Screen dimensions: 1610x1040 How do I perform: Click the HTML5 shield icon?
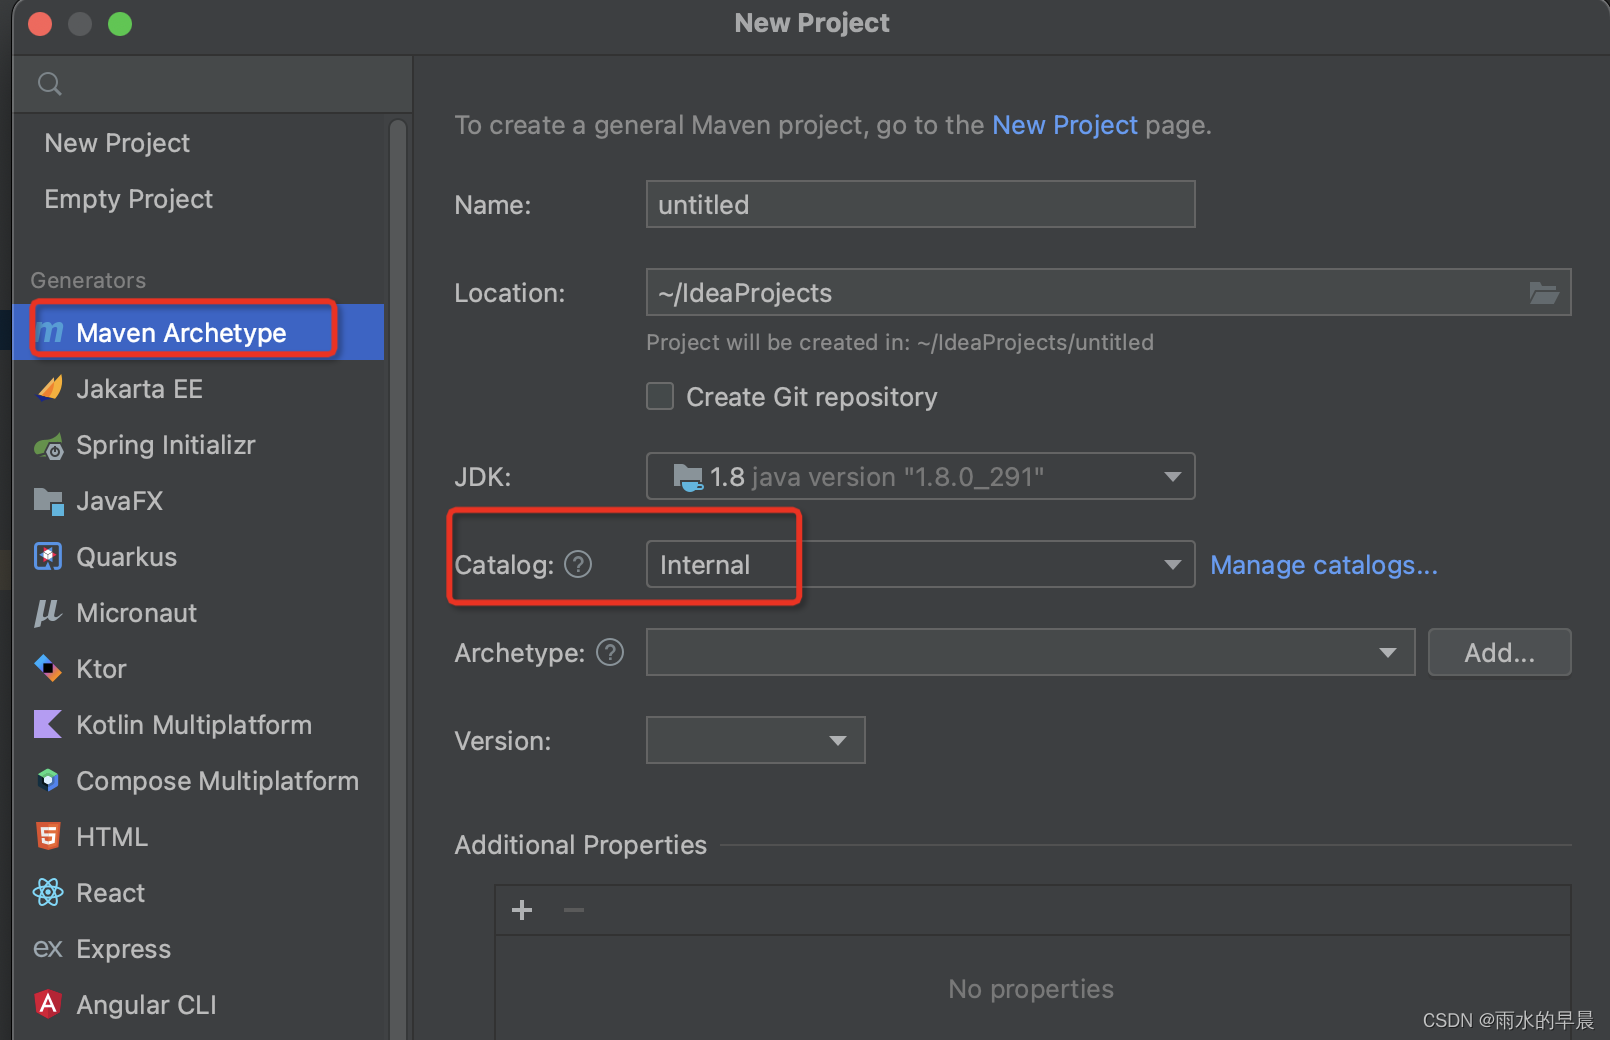click(x=48, y=836)
